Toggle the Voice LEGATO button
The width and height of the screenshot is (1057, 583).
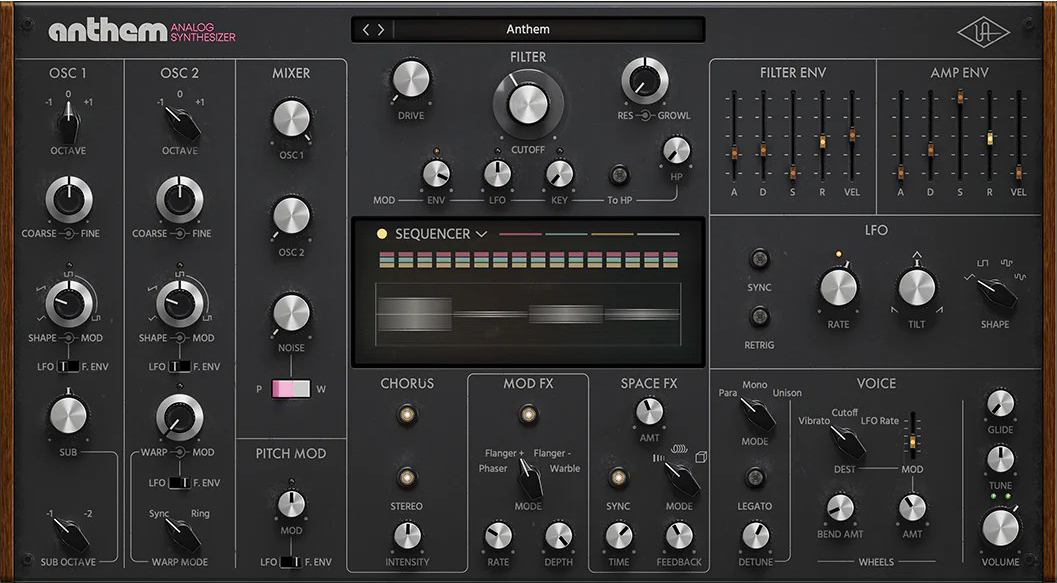pos(755,477)
